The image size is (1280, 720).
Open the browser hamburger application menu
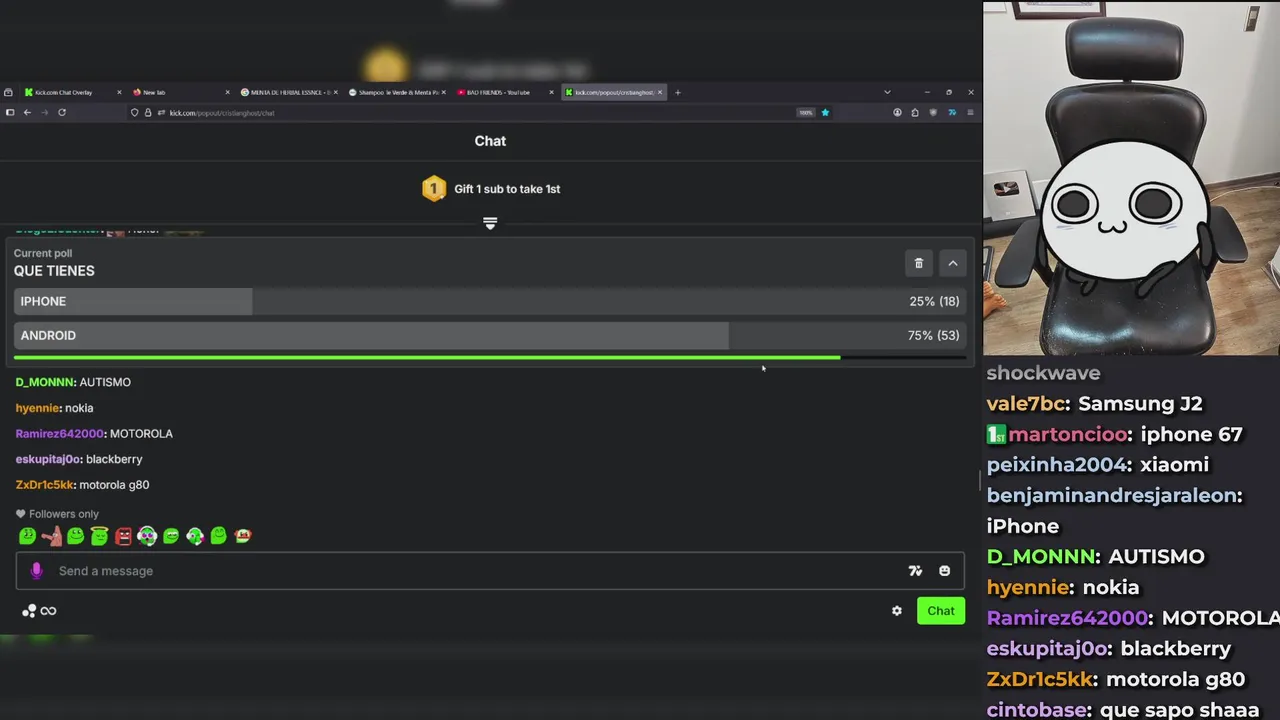click(x=970, y=113)
